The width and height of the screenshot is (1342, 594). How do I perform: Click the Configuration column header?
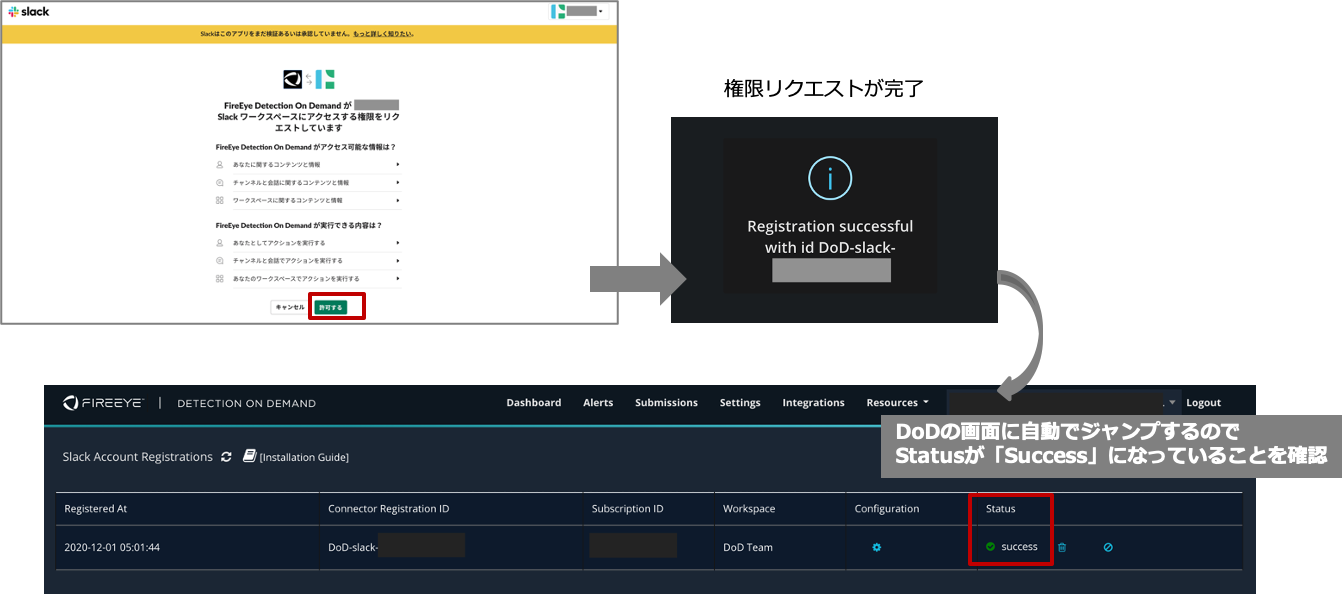[887, 509]
